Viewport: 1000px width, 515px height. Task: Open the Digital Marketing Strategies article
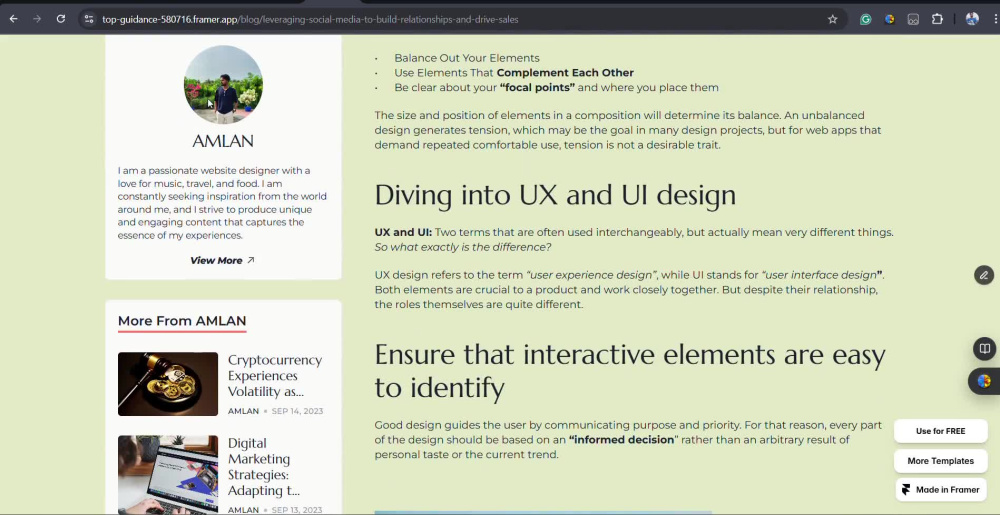click(x=264, y=467)
